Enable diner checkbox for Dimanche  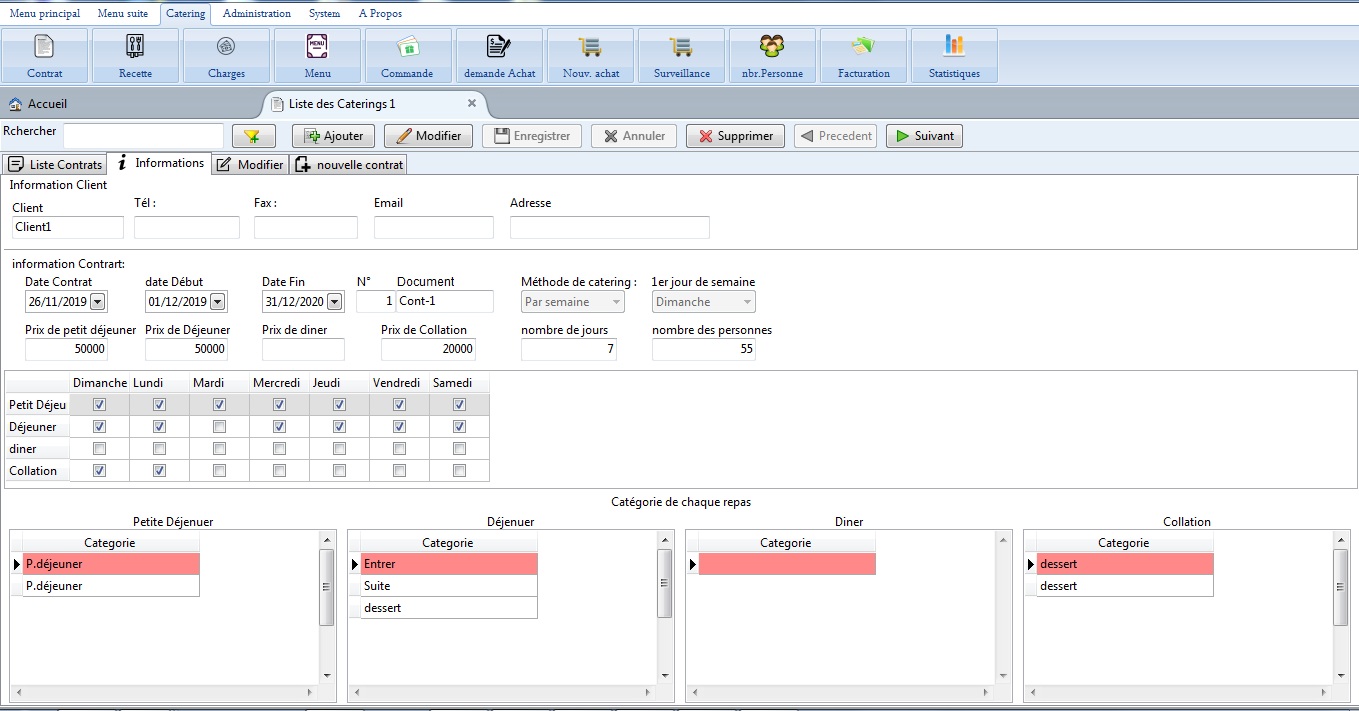pos(99,449)
